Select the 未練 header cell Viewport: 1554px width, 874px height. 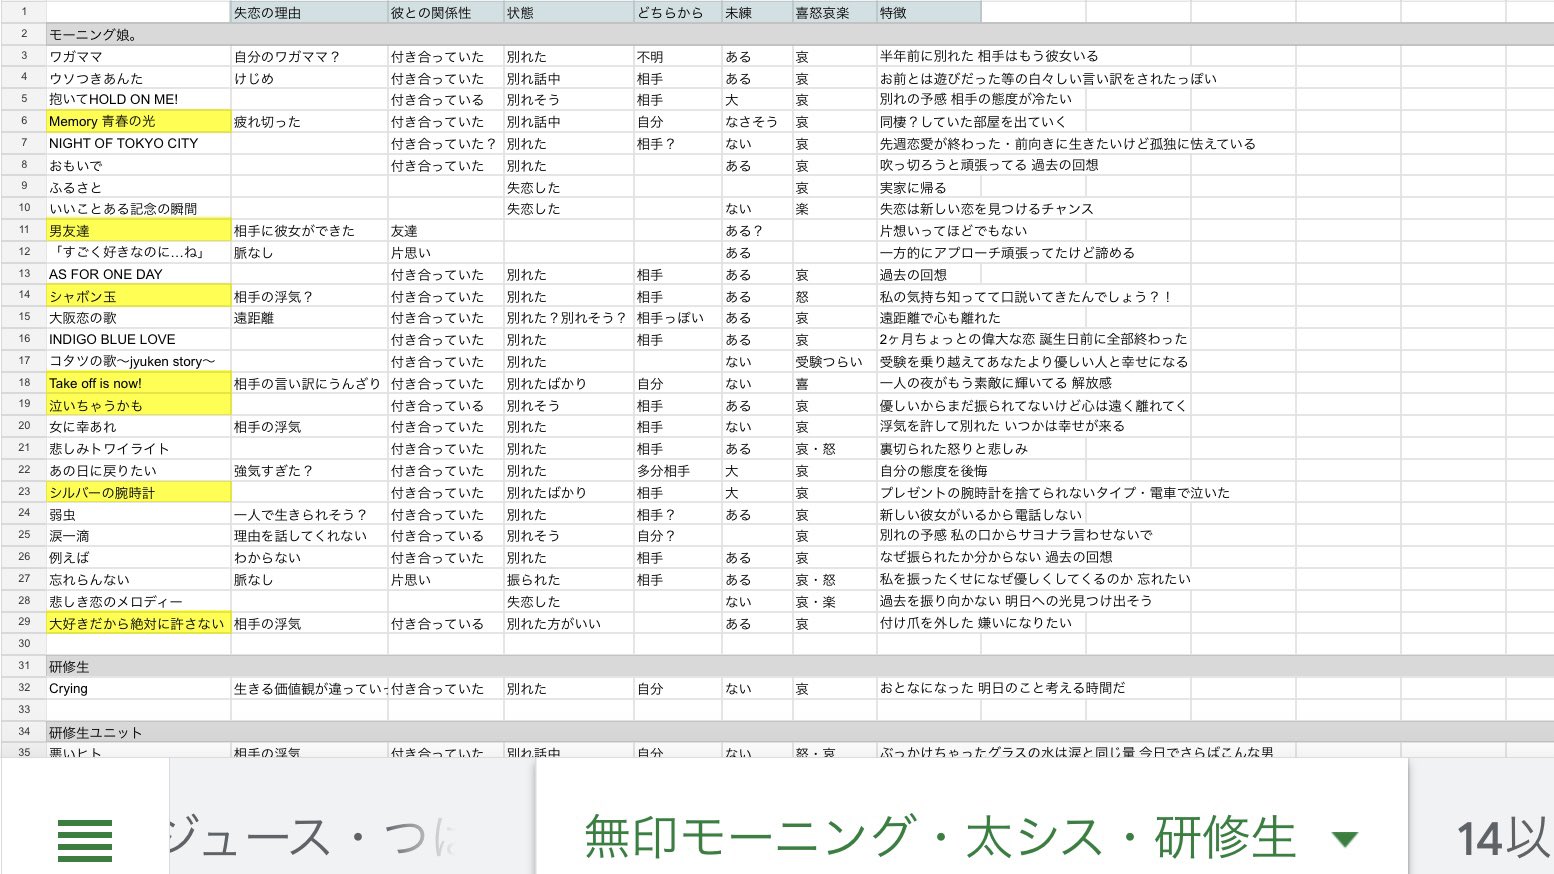[x=757, y=12]
